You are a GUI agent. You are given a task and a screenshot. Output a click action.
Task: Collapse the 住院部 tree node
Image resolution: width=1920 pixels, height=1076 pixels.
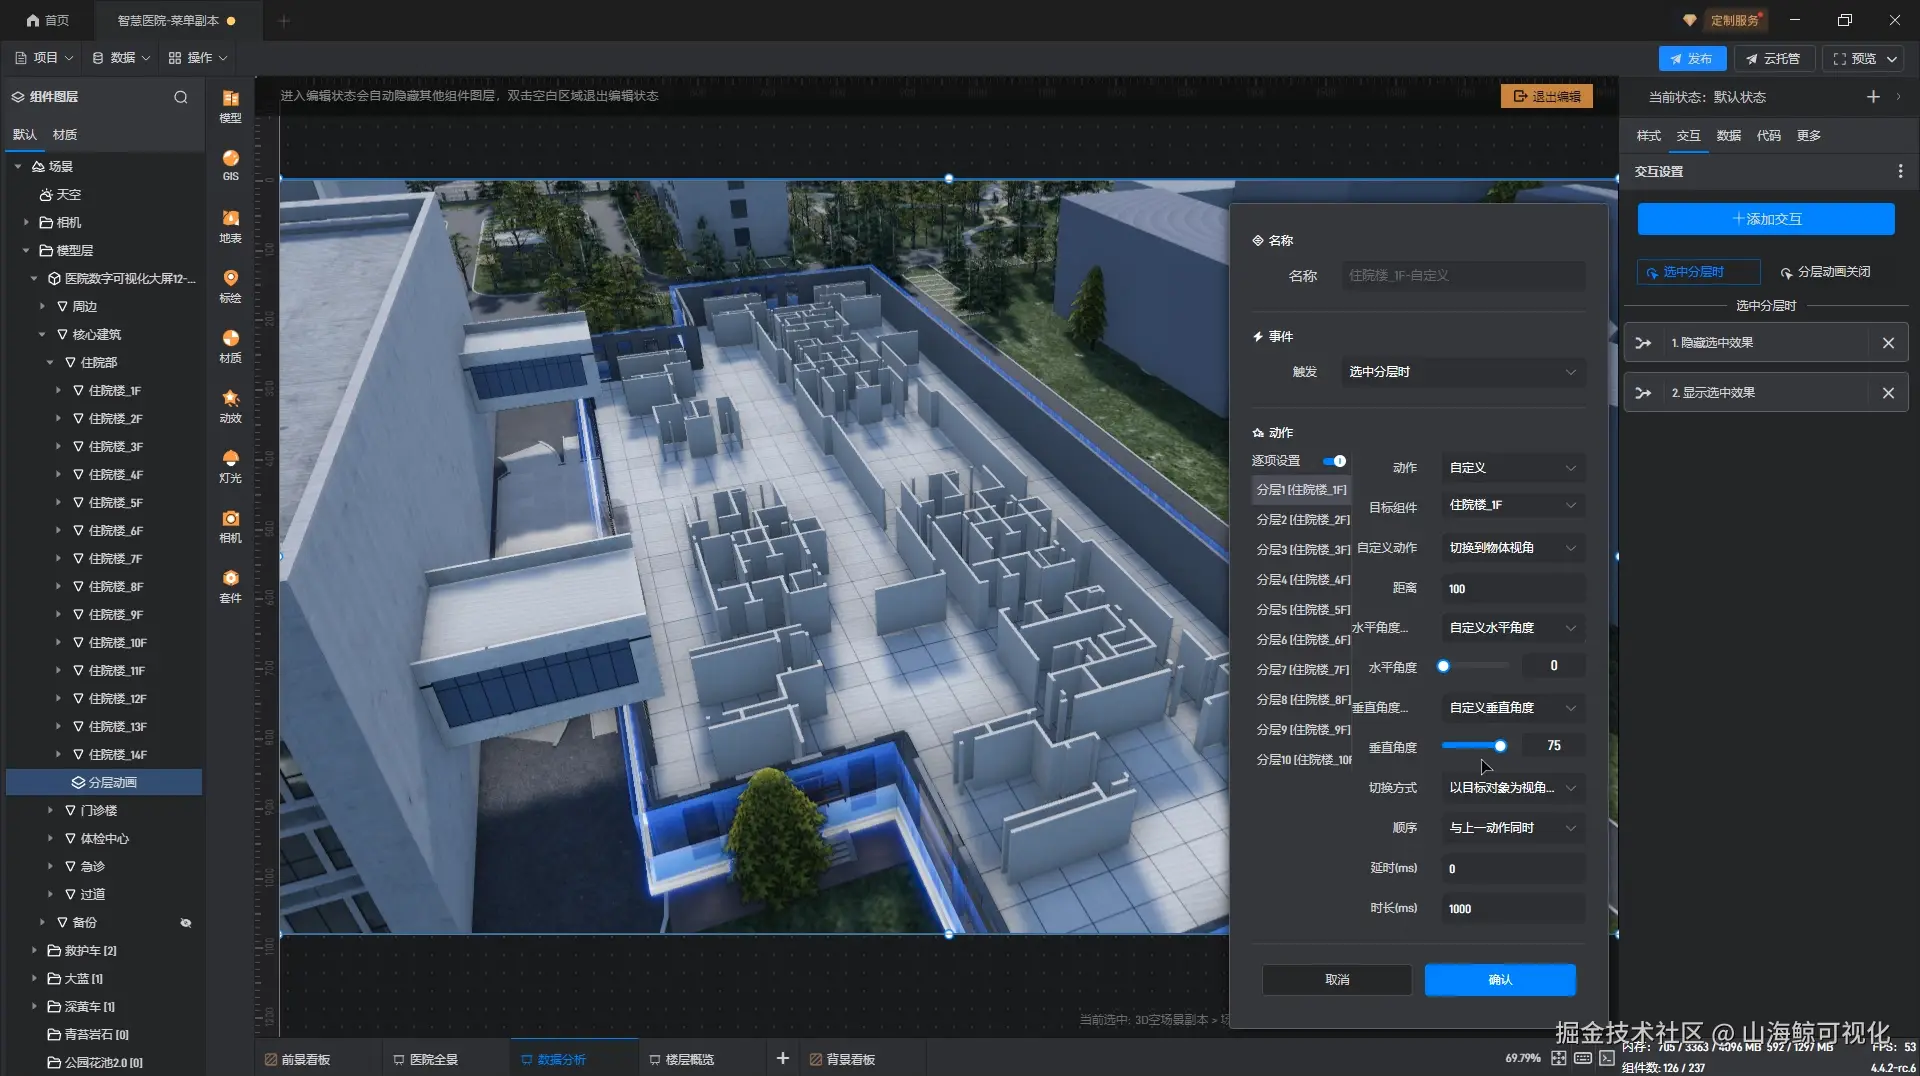[x=50, y=363]
